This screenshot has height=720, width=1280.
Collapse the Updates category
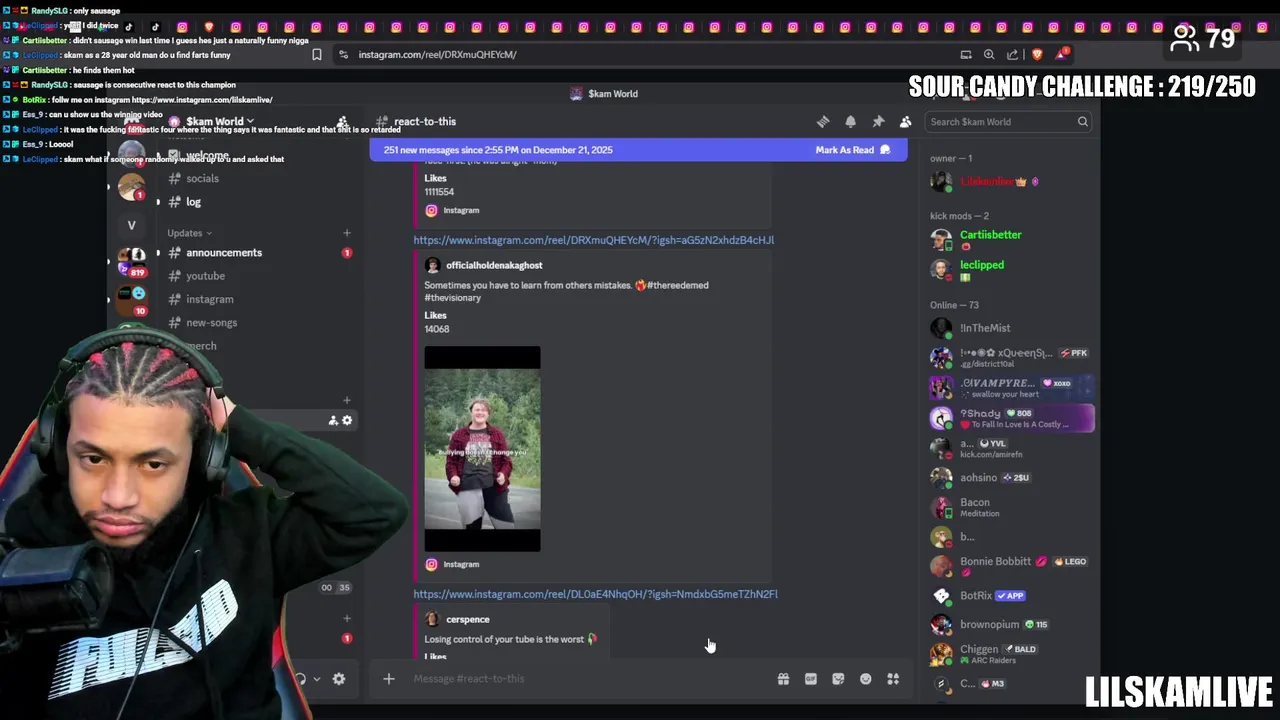point(190,233)
